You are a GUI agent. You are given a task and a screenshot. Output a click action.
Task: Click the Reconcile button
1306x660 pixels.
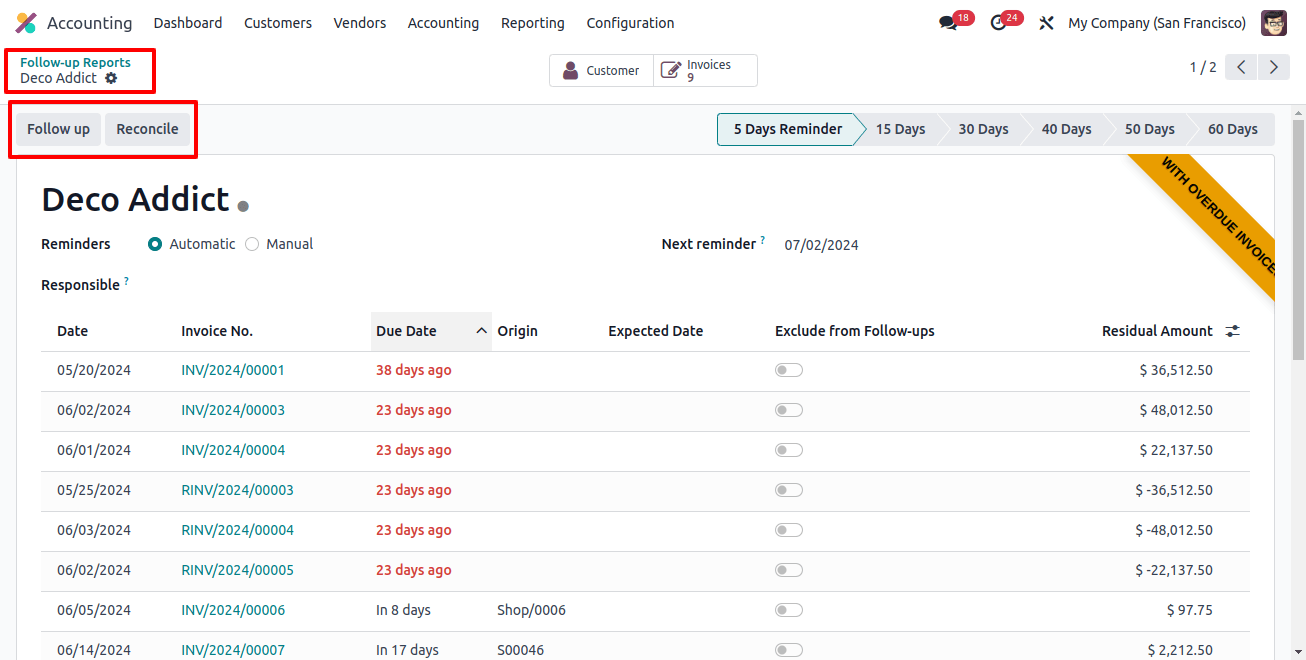pyautogui.click(x=147, y=129)
